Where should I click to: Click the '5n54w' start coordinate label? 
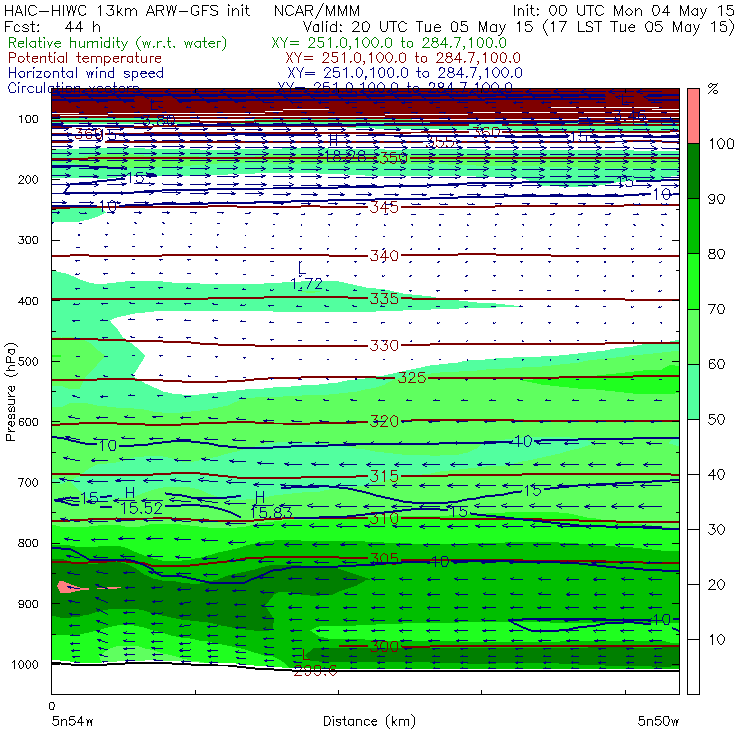[72, 722]
